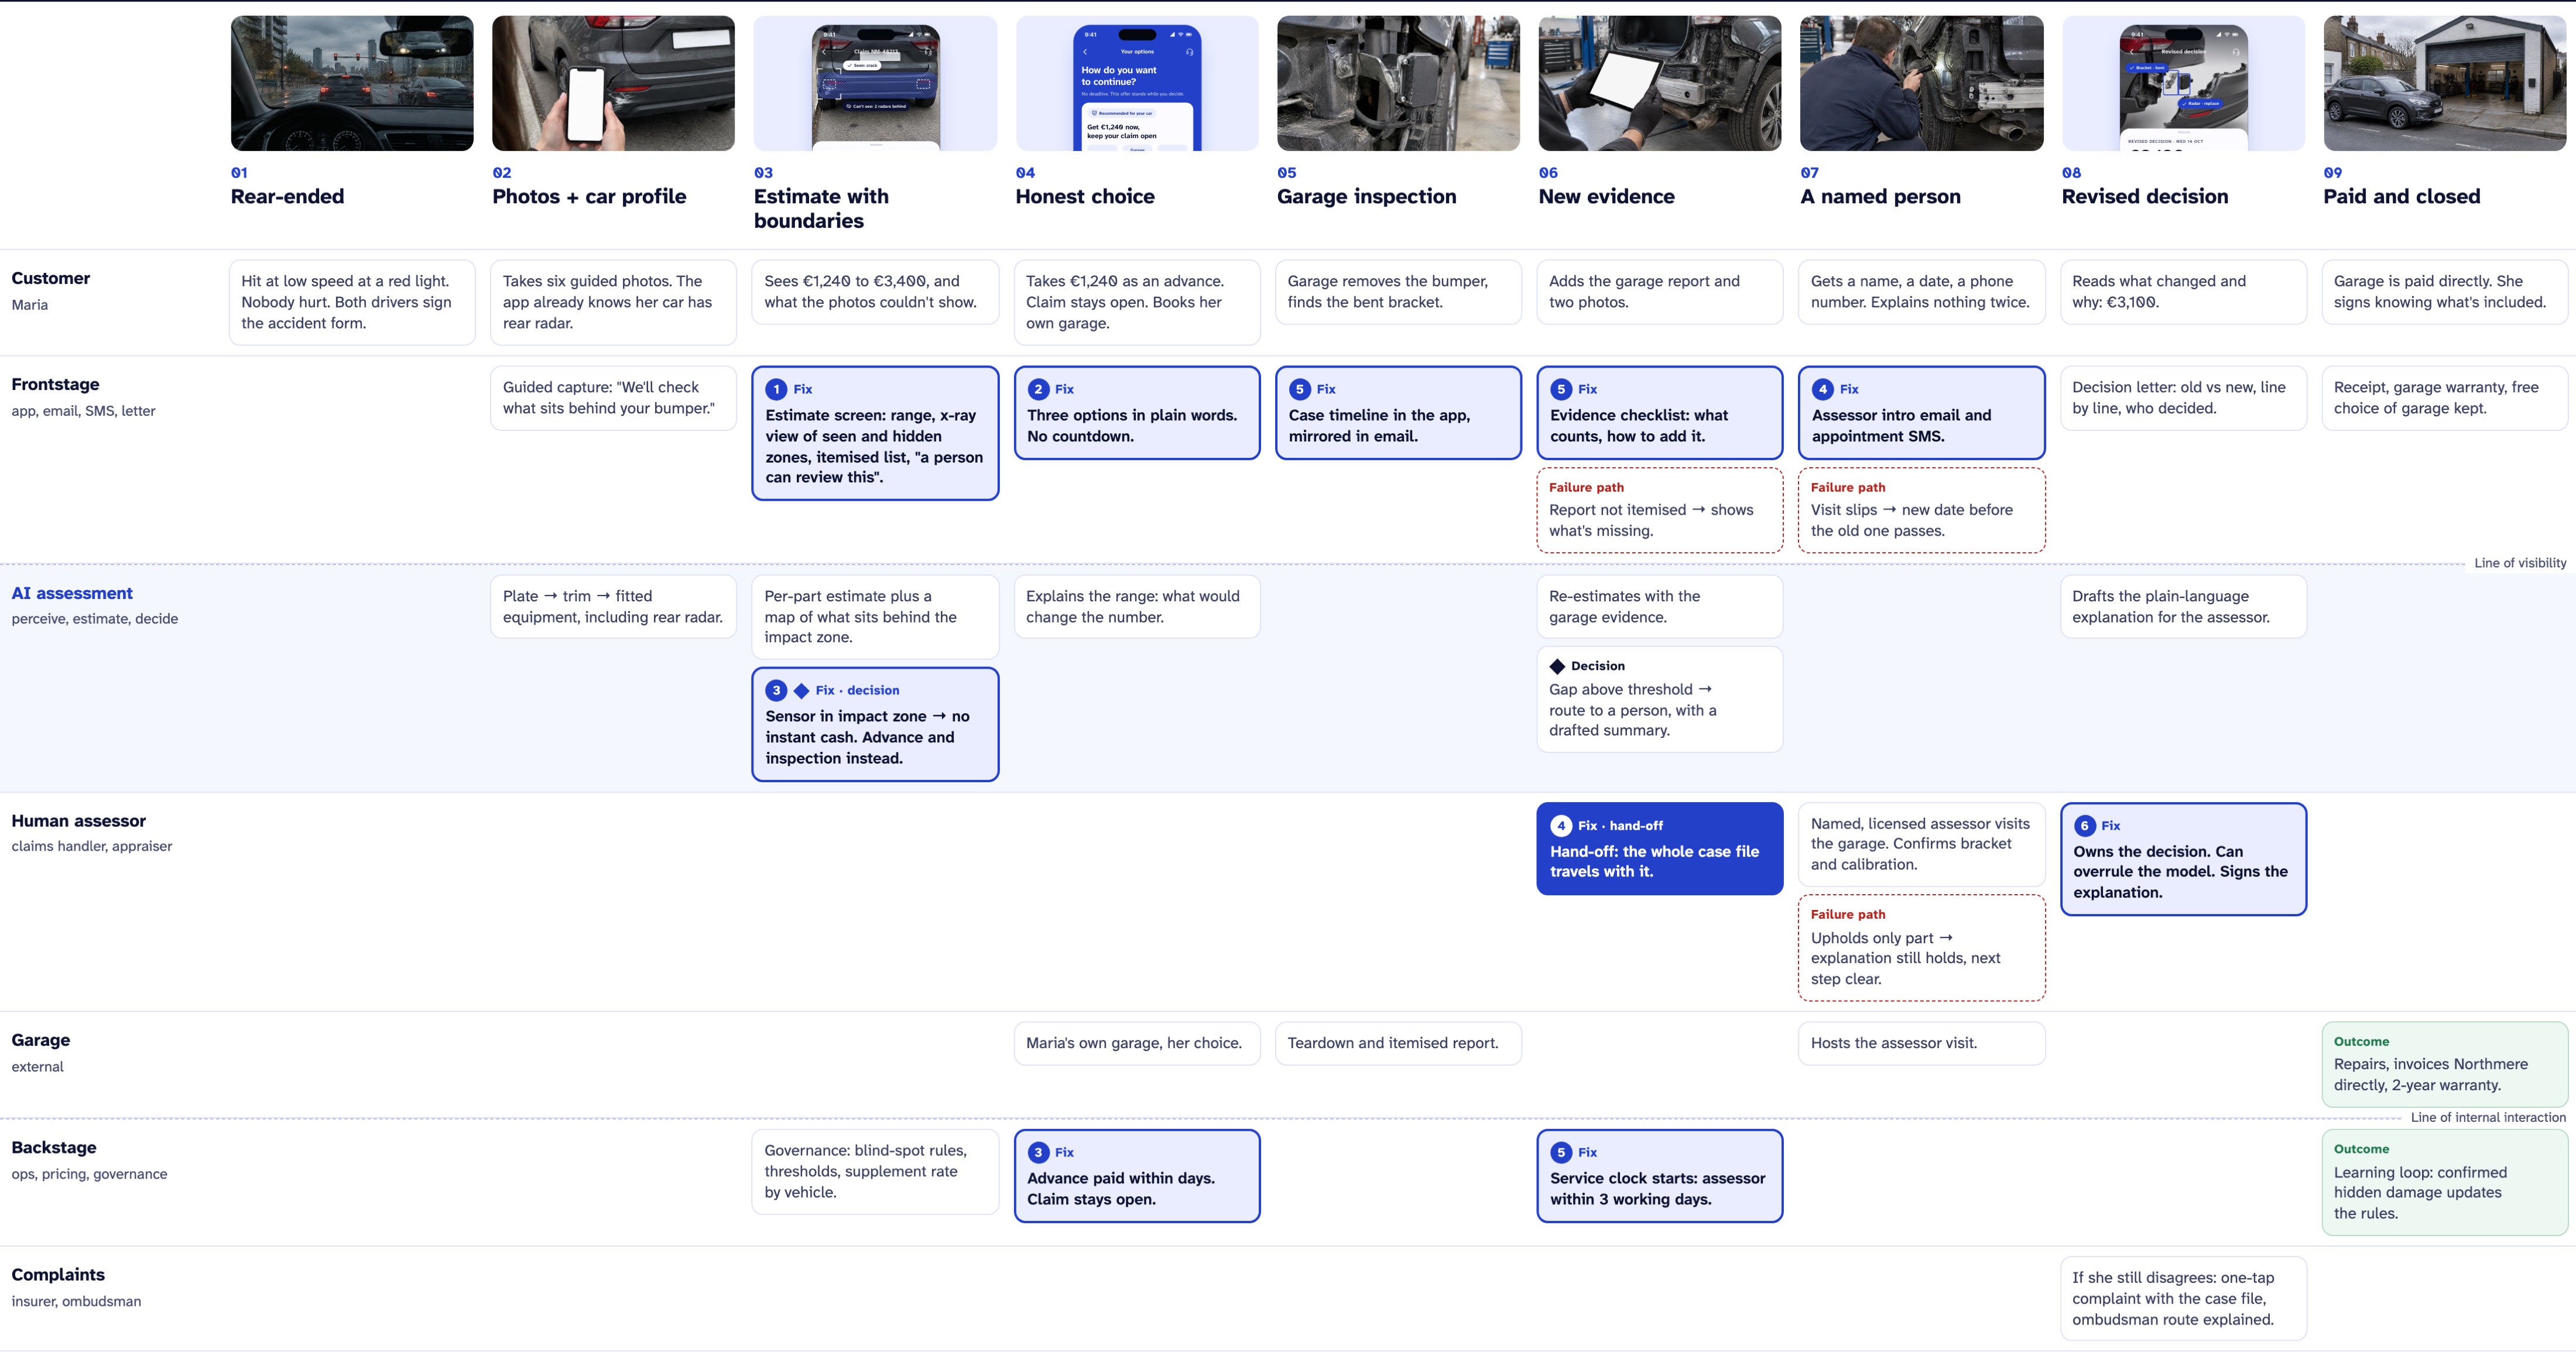Click the number 4 badge on Assessor intro email card

pos(1823,389)
